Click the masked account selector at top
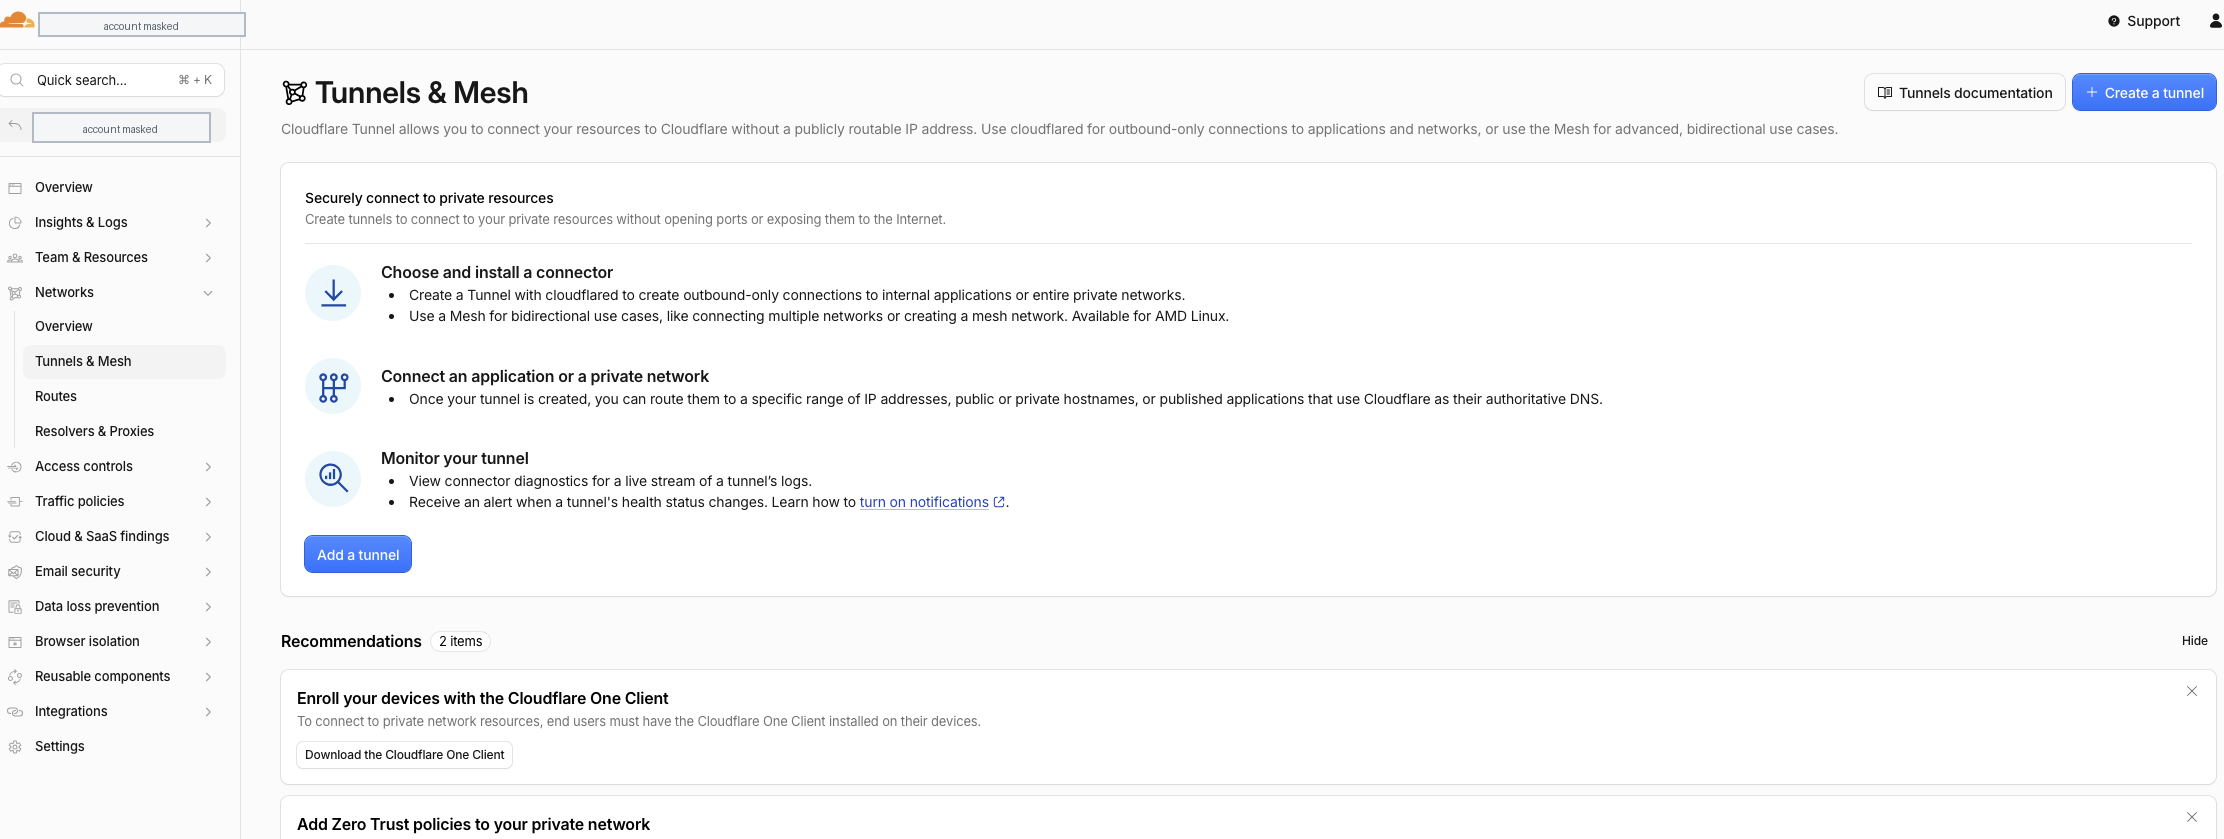 point(141,25)
